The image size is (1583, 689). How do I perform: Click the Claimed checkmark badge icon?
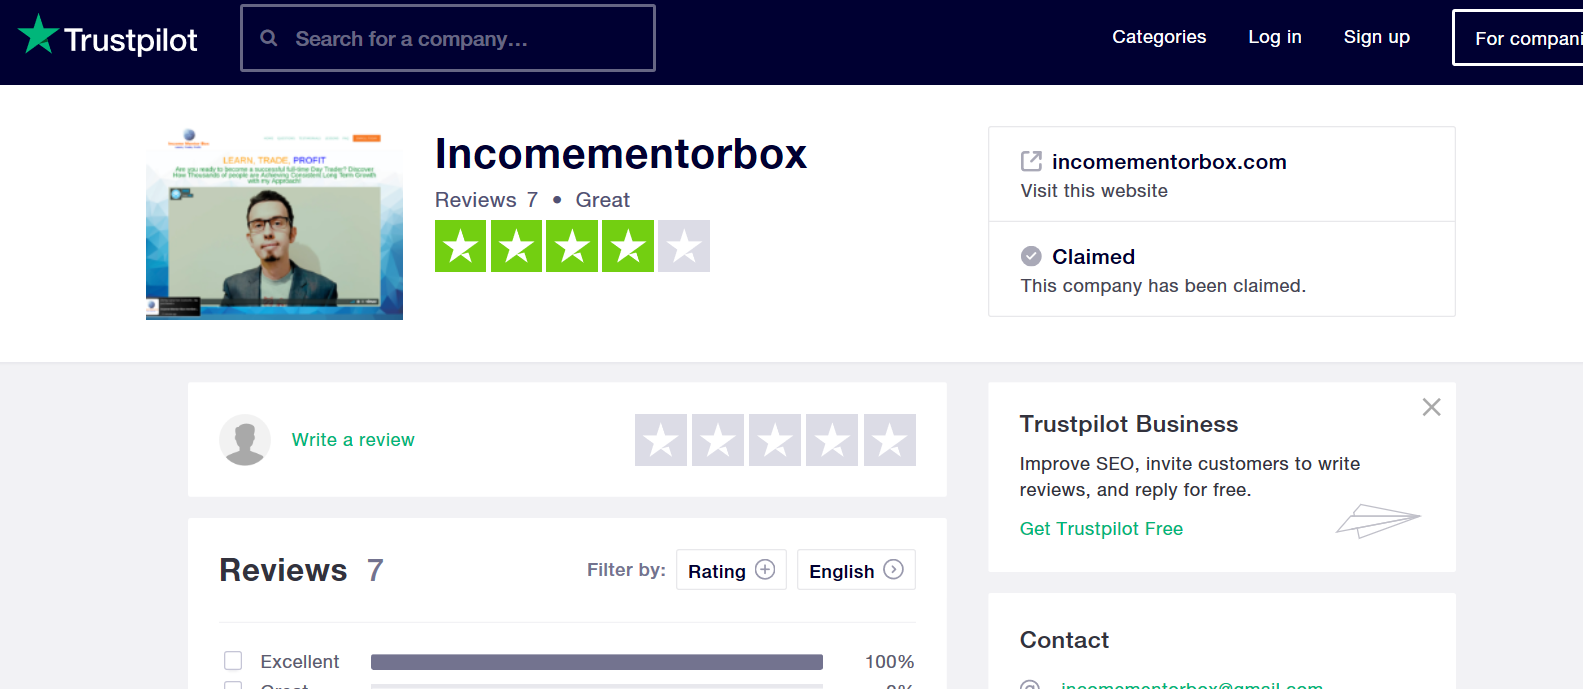tap(1031, 256)
